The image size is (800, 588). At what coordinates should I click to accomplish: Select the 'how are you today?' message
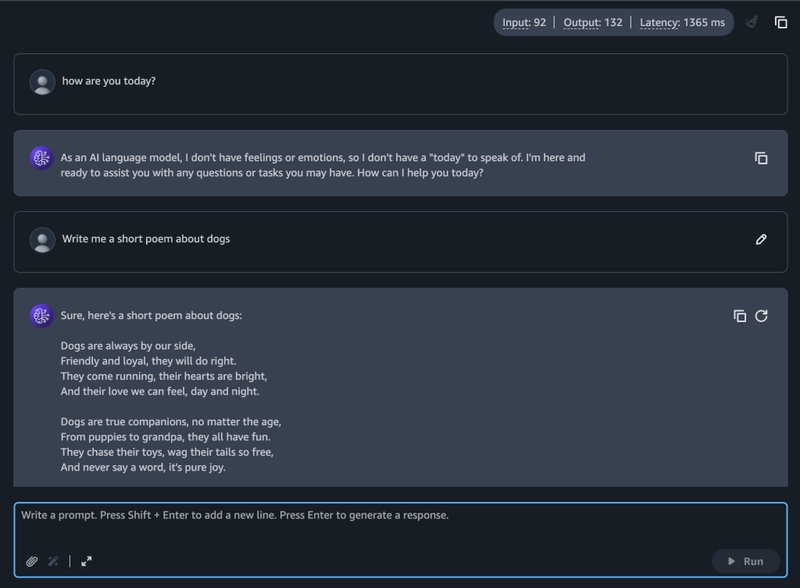coord(109,81)
